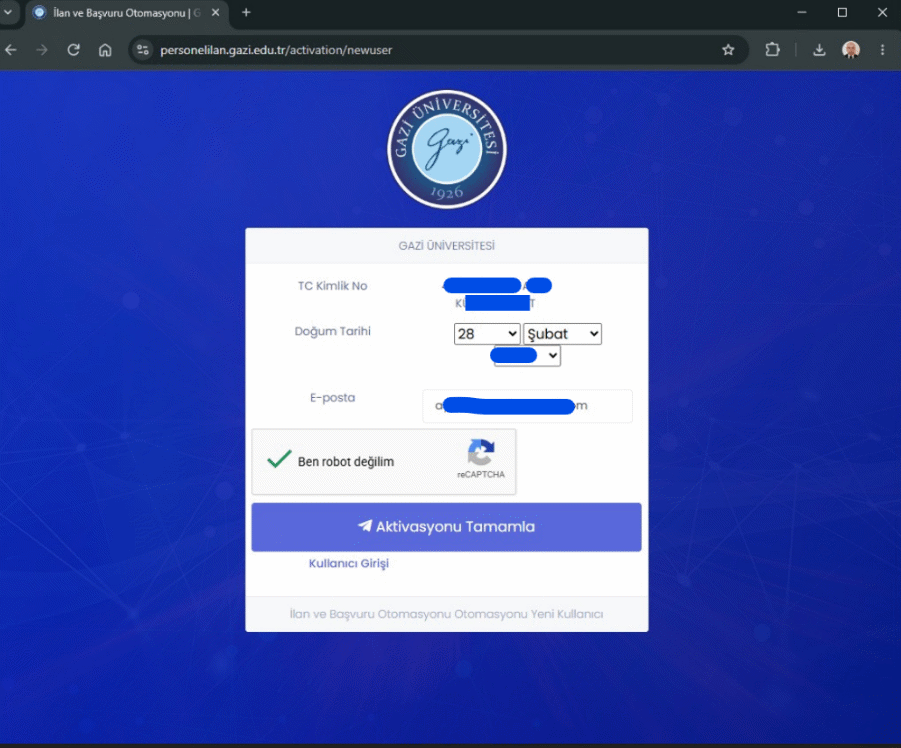
Task: Select the İlan ve Başvuru Otomasyonu tab
Action: pos(126,13)
